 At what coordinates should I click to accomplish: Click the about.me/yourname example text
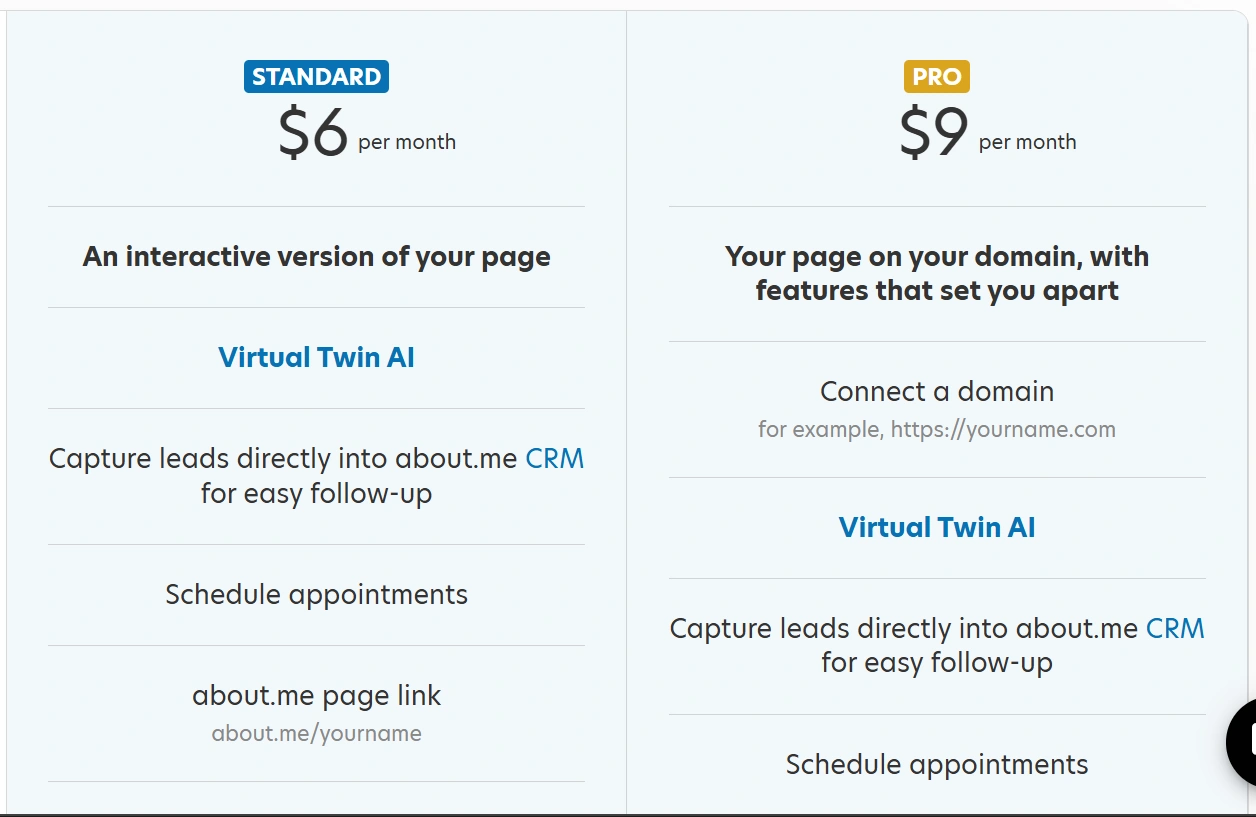pos(316,734)
